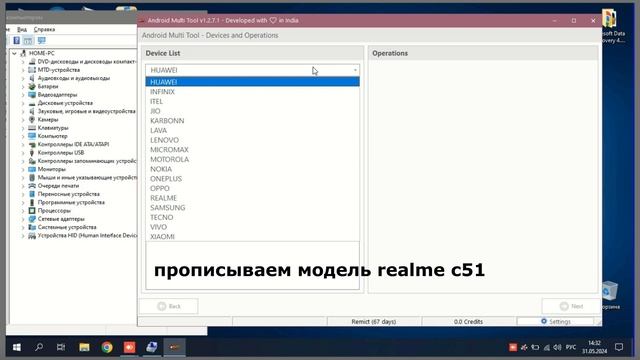Click the monitor scan toolbar icon in Device Manager
This screenshot has width=640, height=360.
coord(41,40)
